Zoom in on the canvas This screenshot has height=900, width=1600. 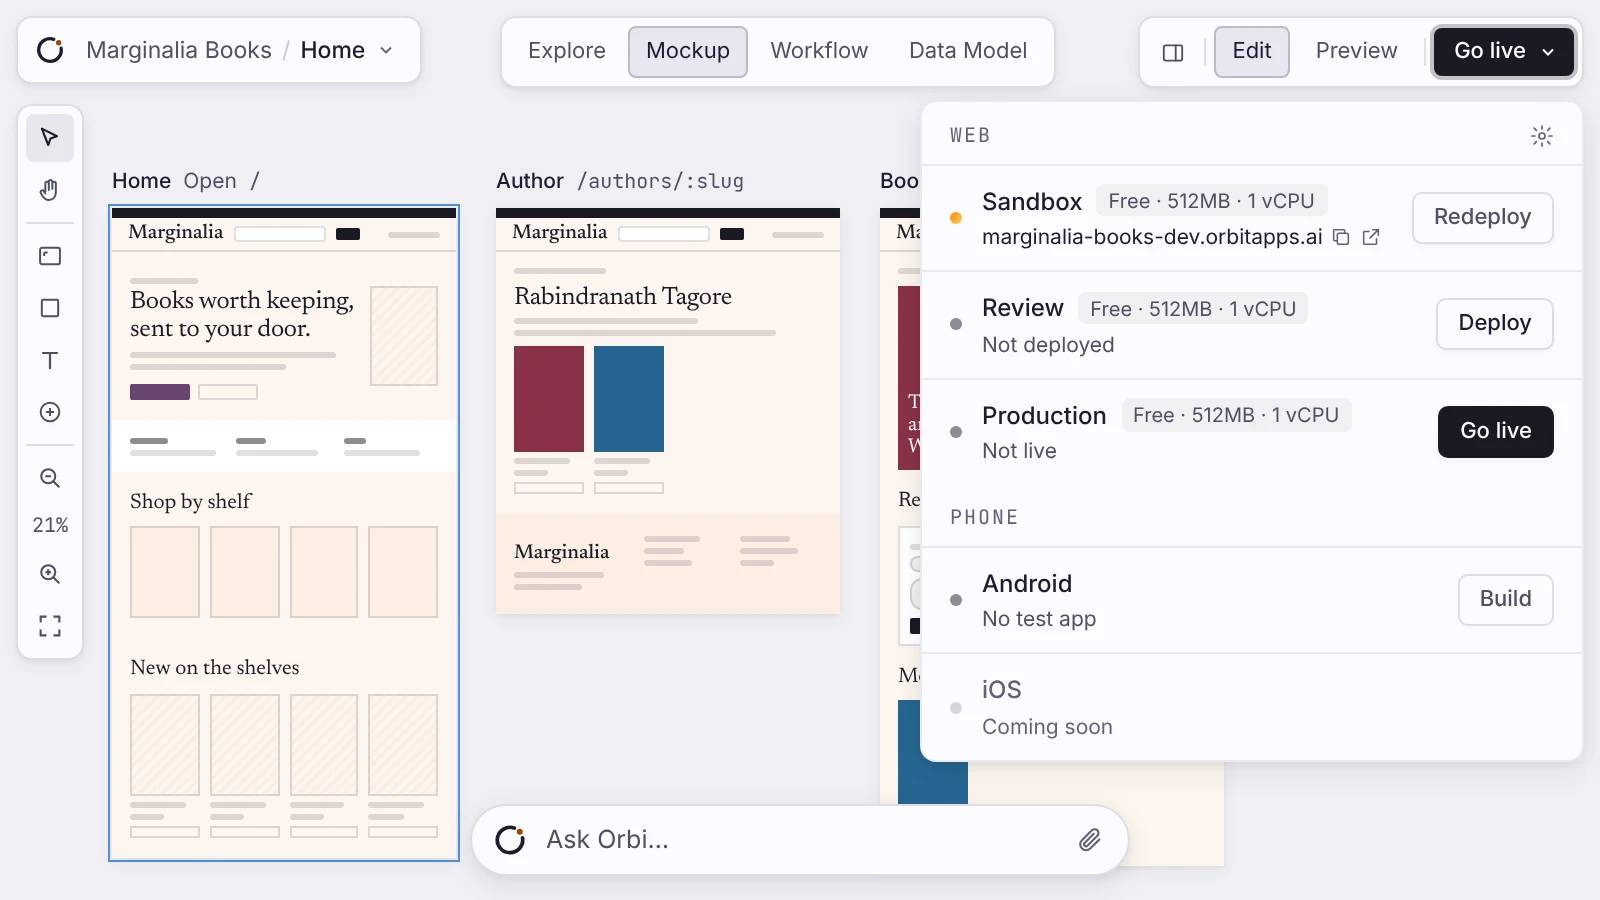50,574
